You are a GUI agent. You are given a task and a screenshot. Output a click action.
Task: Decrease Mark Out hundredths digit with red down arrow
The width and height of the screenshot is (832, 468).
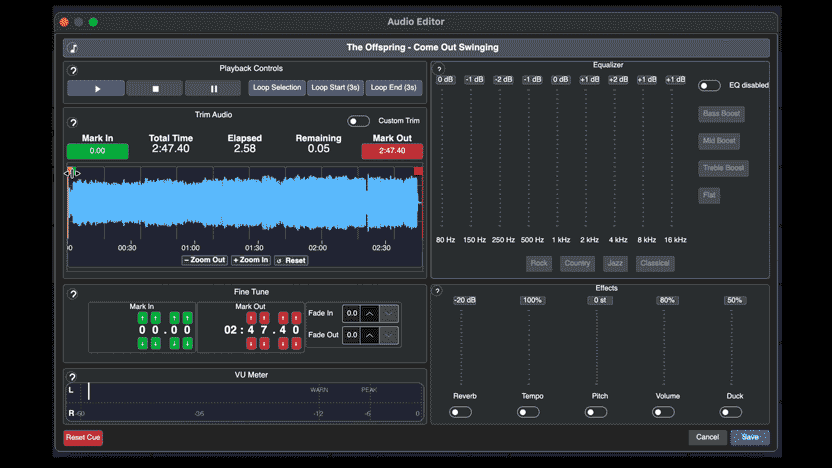(x=296, y=343)
